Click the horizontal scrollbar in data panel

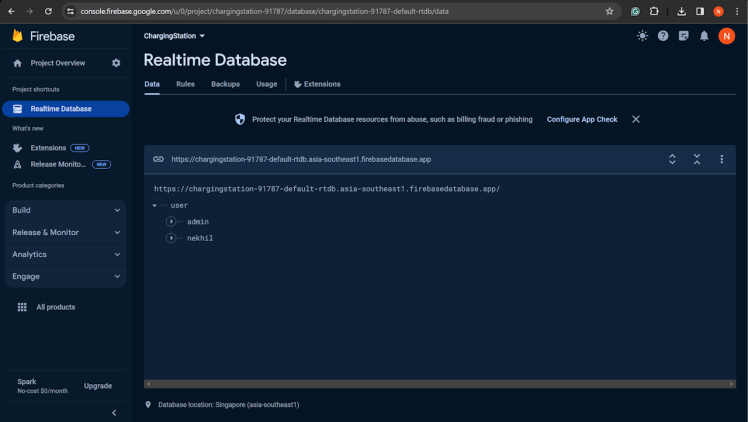click(x=440, y=383)
